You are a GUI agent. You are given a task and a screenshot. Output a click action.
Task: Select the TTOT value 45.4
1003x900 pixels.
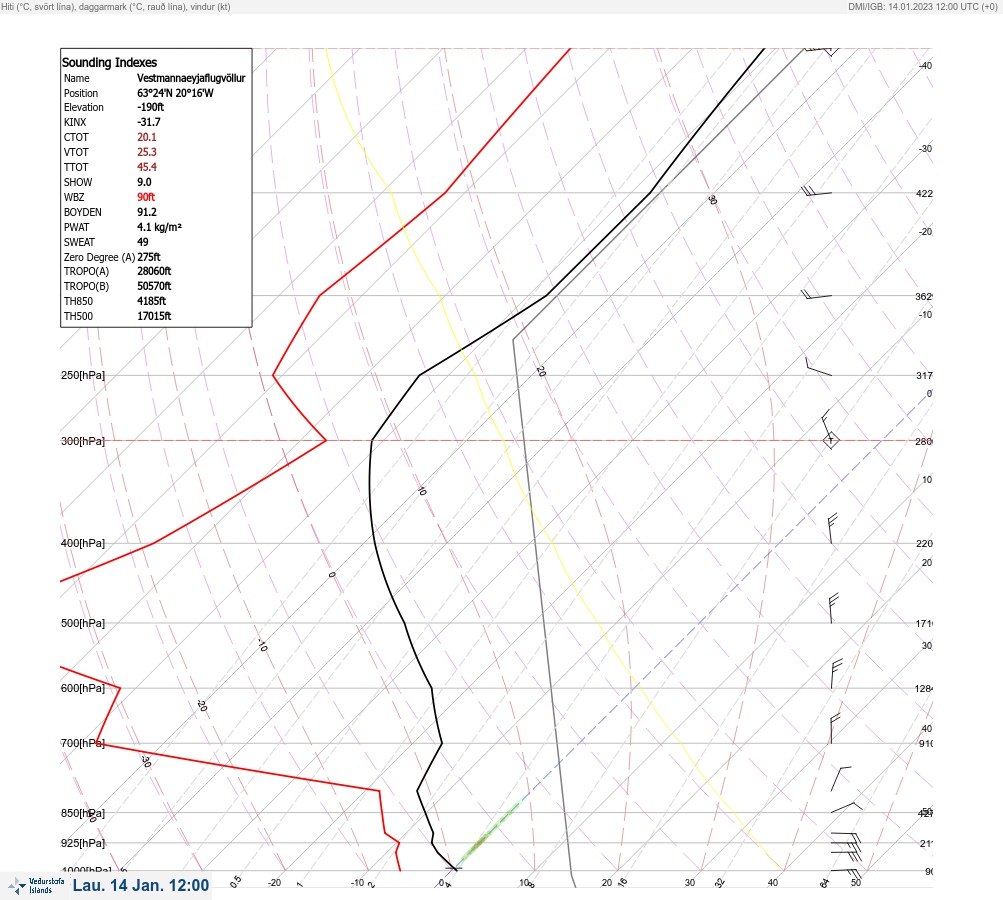(146, 167)
